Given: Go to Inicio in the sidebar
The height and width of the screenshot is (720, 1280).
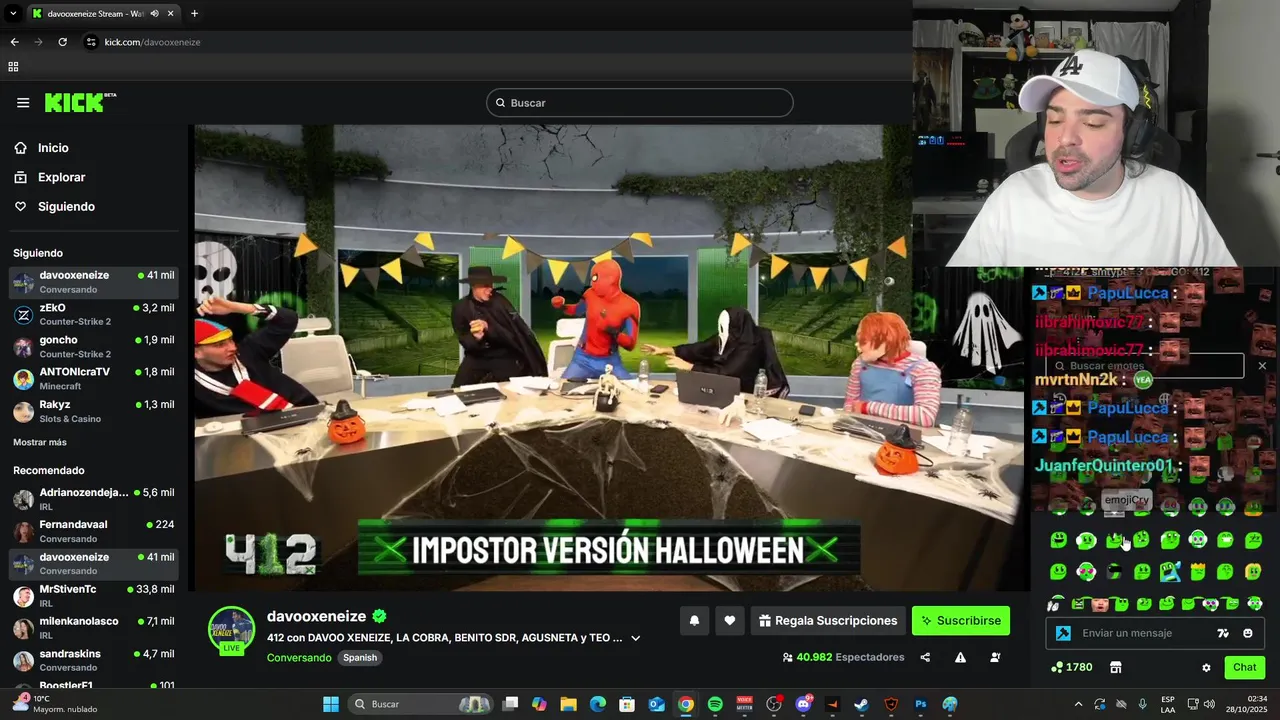Looking at the screenshot, I should point(53,148).
